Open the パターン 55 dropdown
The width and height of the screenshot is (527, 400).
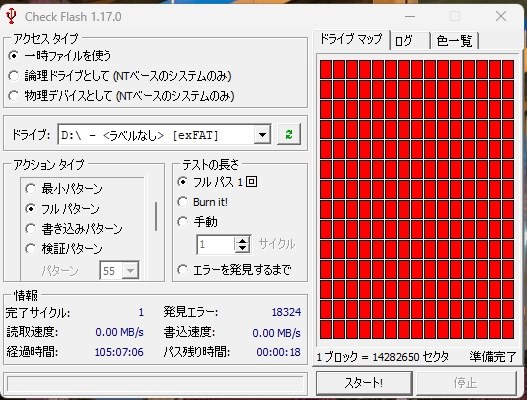pyautogui.click(x=130, y=270)
